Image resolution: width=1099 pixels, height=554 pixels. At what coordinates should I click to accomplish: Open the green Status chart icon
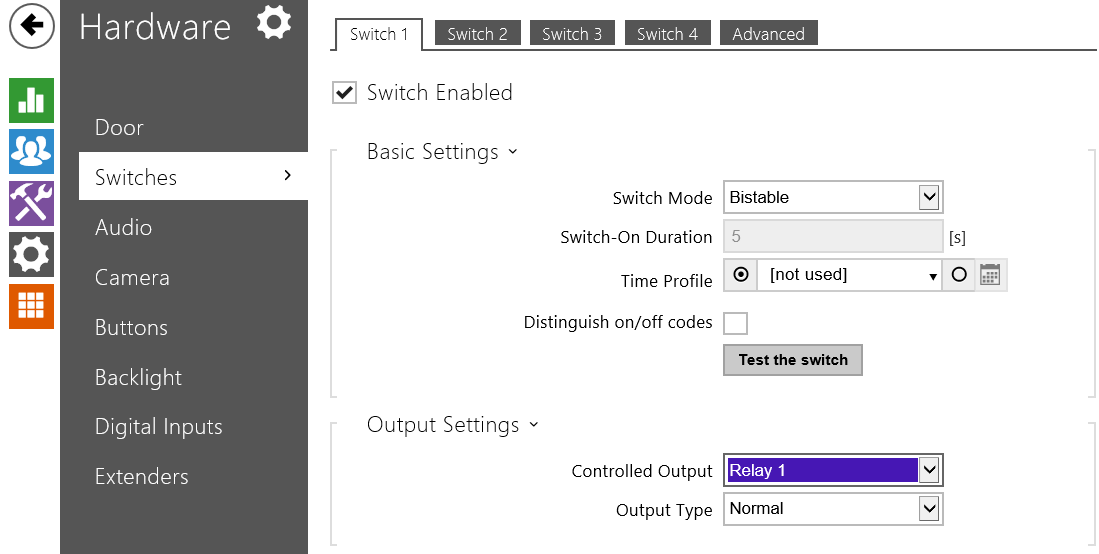tap(31, 100)
